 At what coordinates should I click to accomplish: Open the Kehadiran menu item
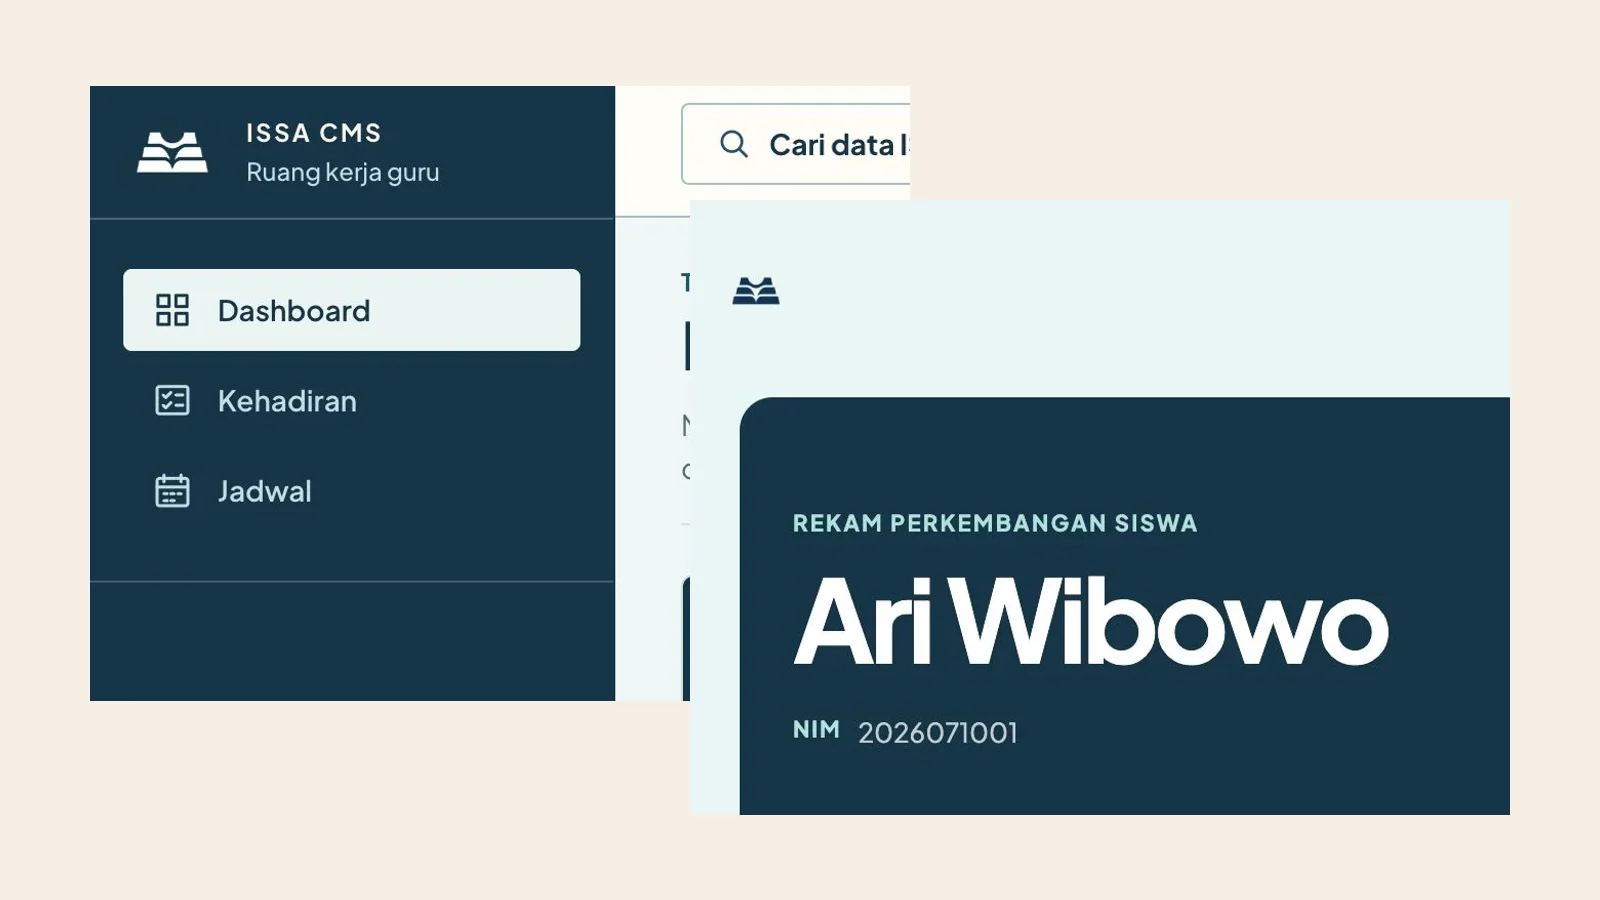pos(351,400)
